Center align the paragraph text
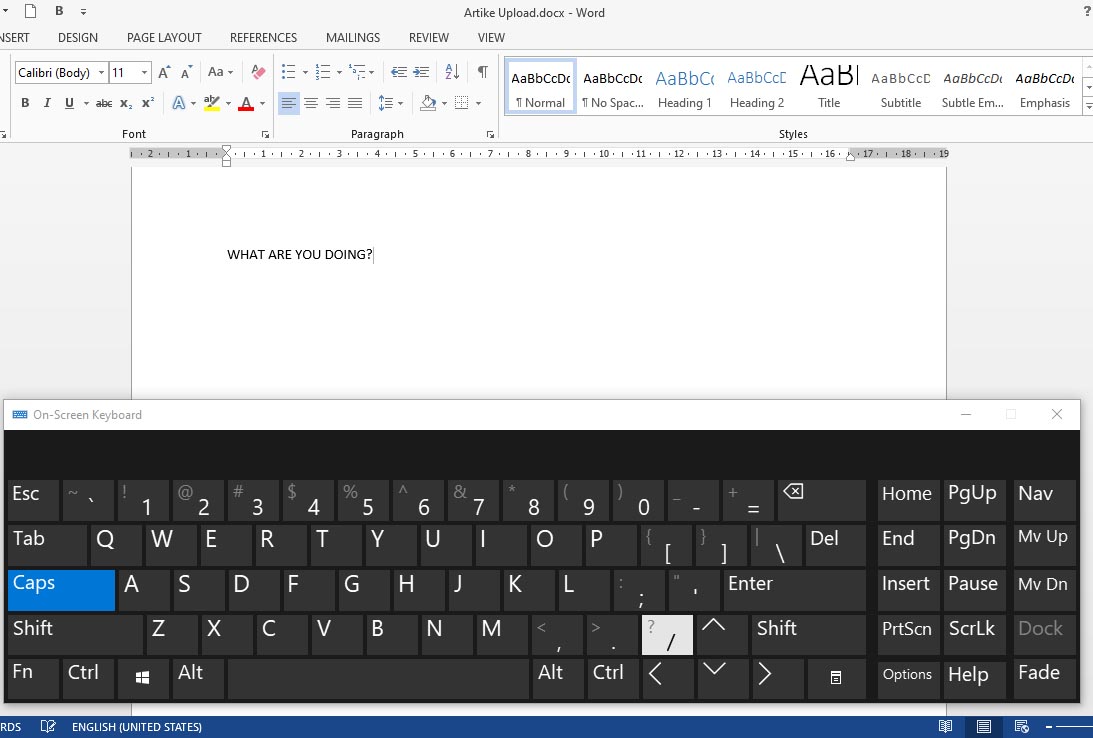This screenshot has width=1093, height=738. (x=311, y=103)
